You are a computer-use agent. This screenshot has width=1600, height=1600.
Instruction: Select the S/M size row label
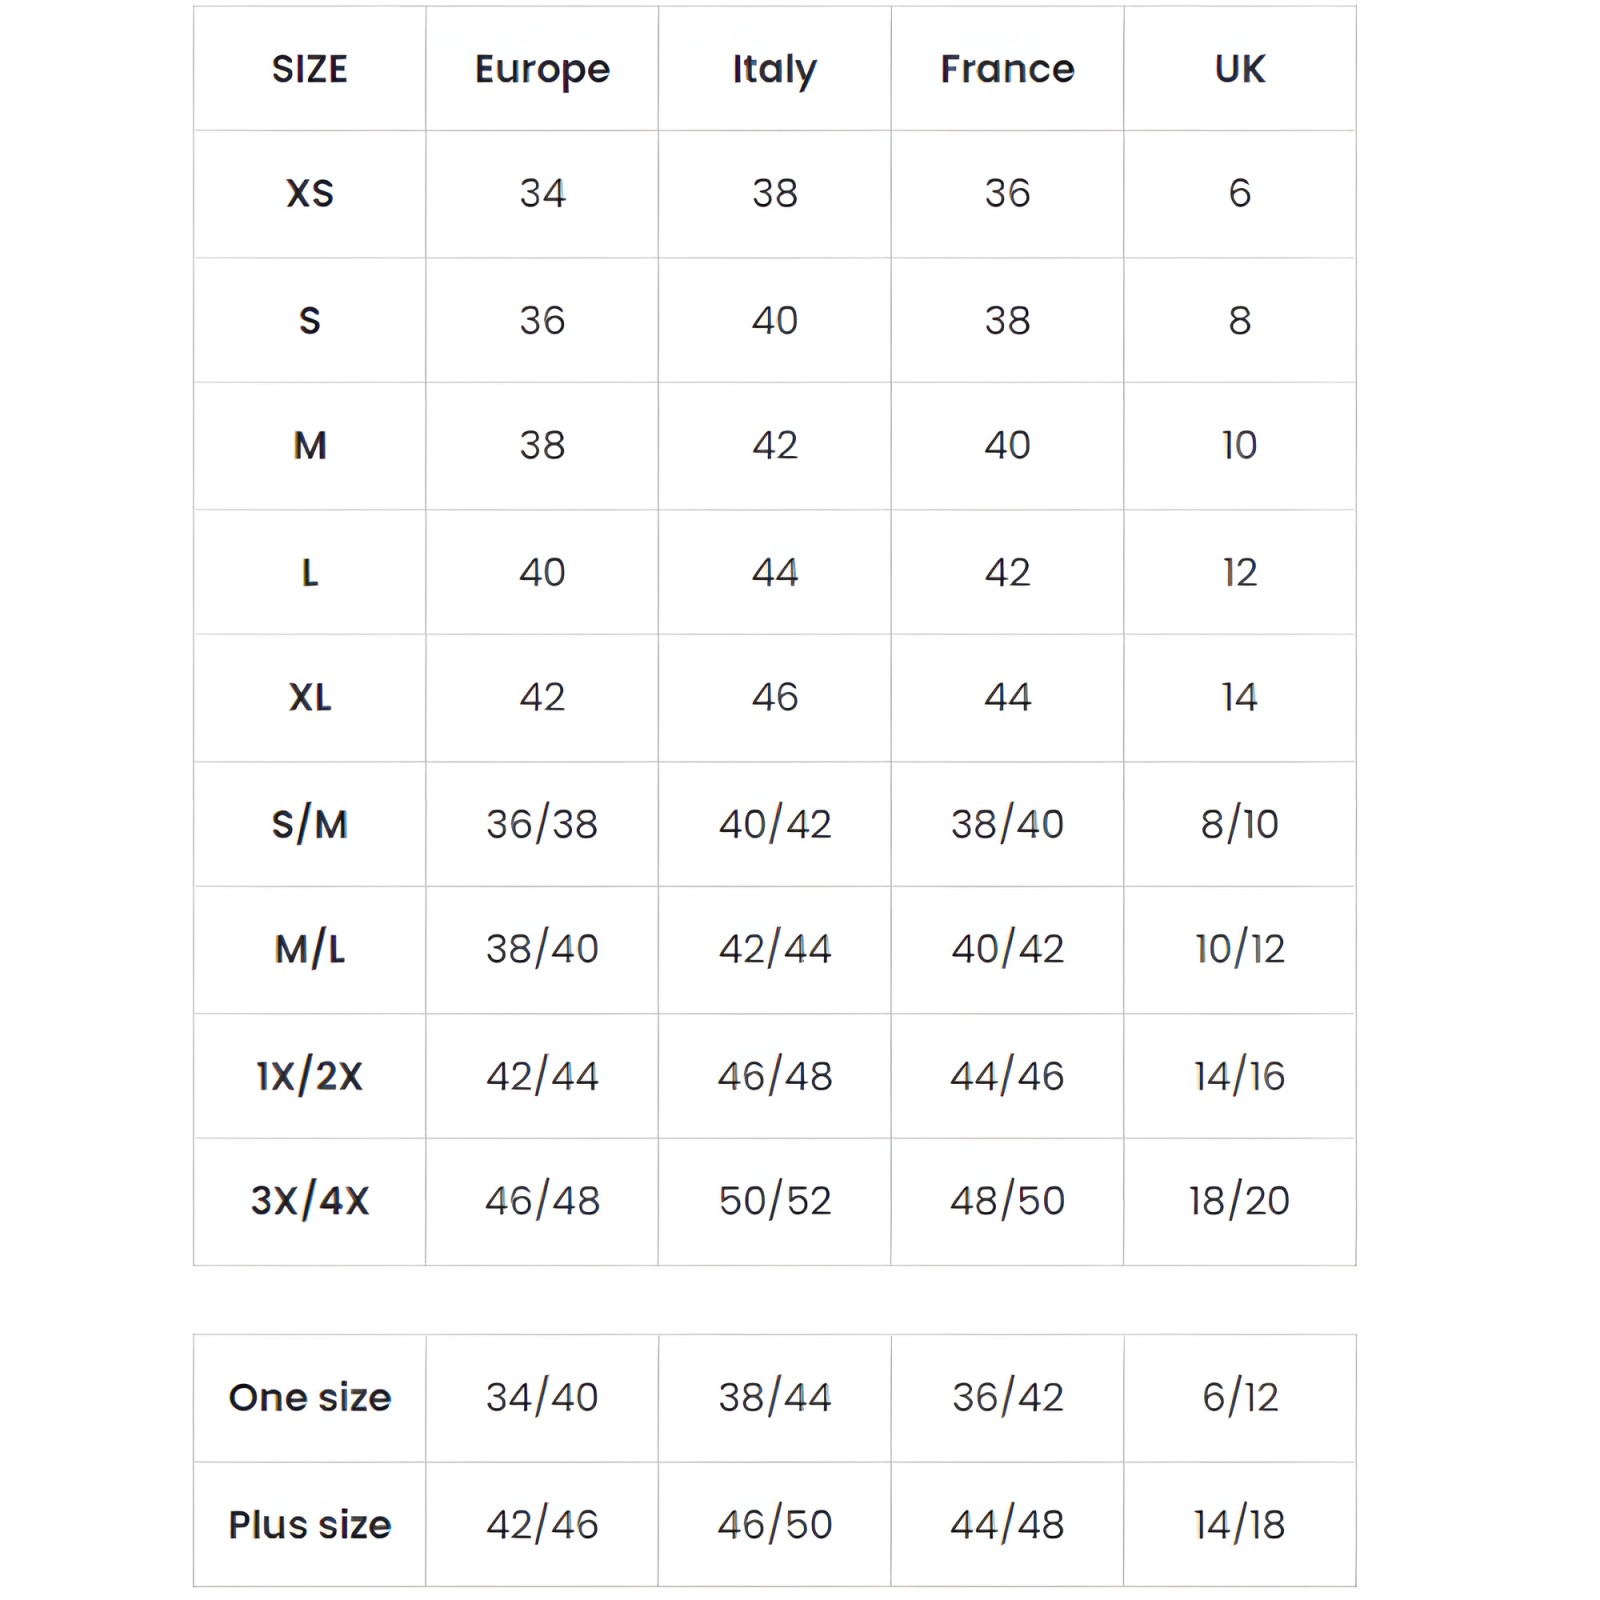pyautogui.click(x=309, y=824)
